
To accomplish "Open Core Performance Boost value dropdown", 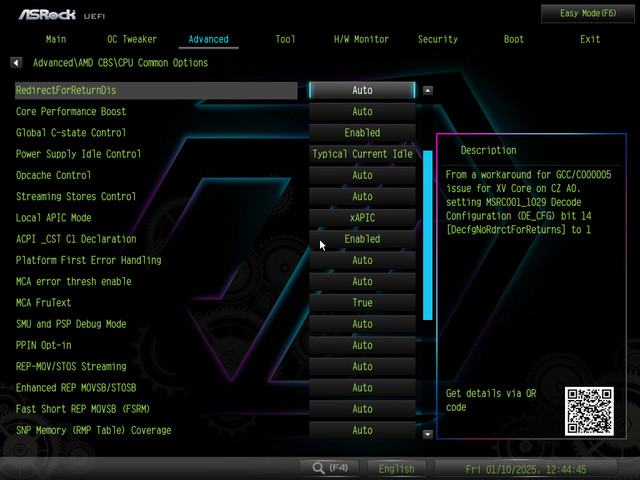I will [362, 111].
